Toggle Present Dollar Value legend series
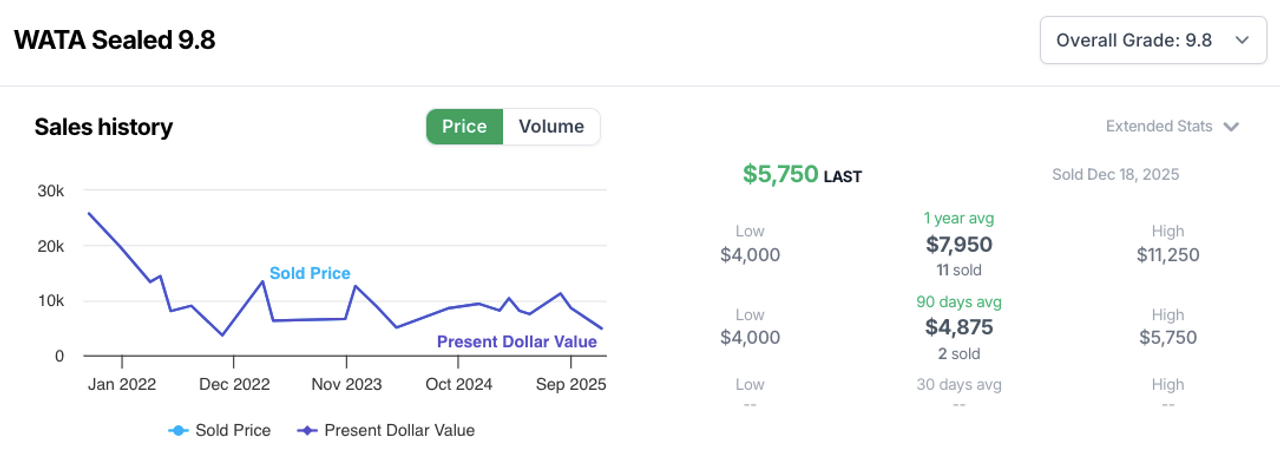 pos(399,430)
